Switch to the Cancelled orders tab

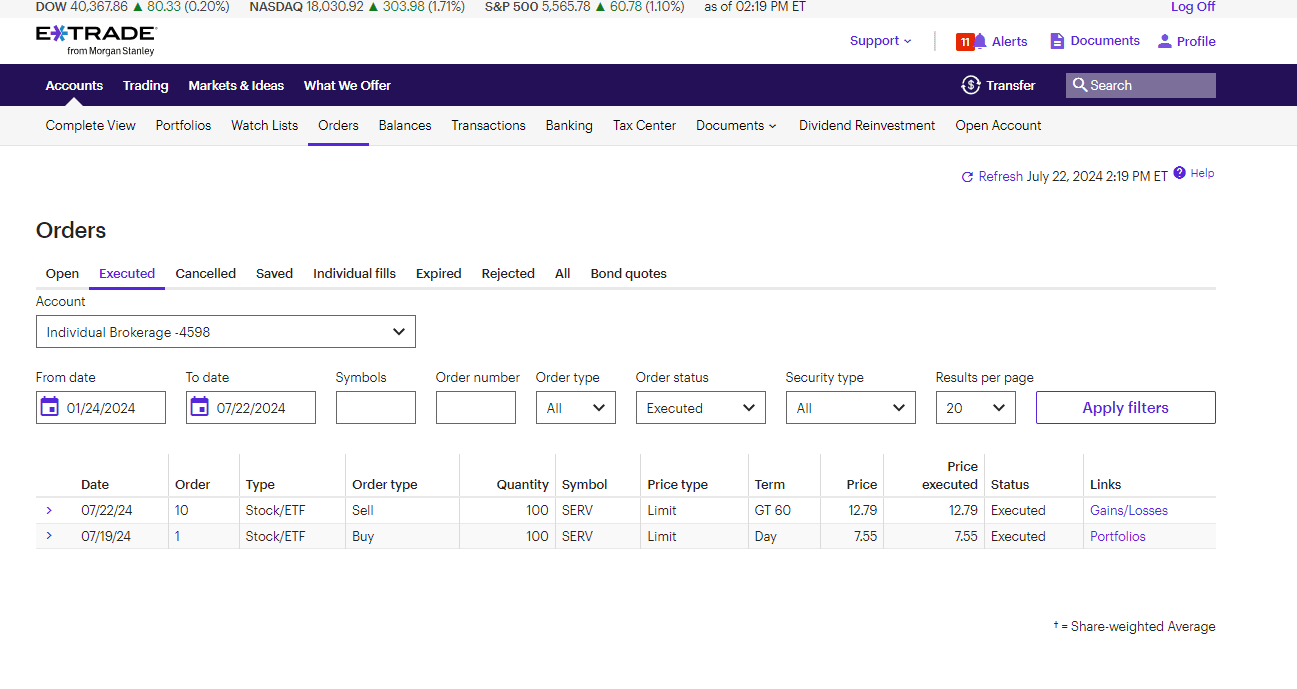pos(205,273)
